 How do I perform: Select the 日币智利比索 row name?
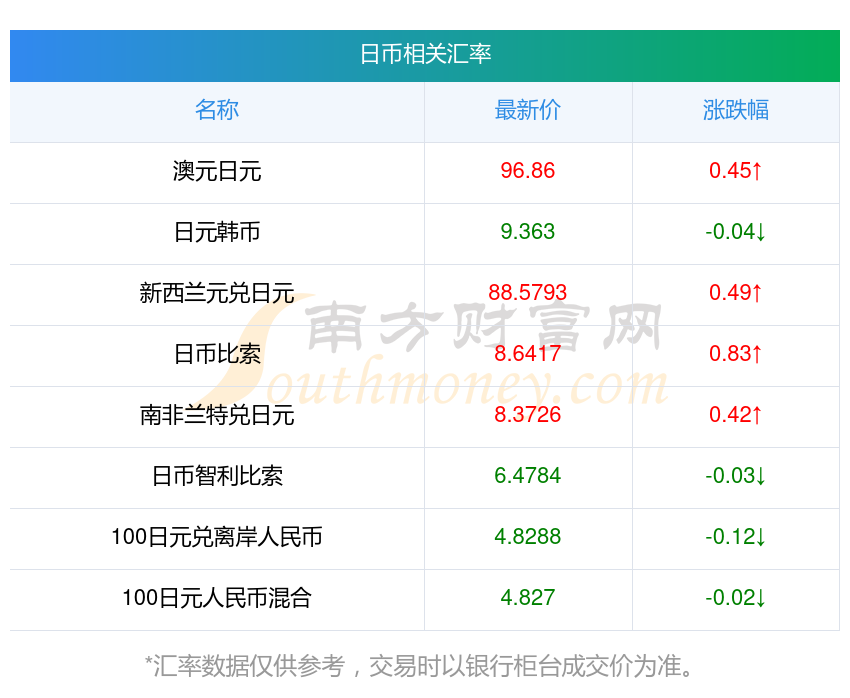(217, 476)
